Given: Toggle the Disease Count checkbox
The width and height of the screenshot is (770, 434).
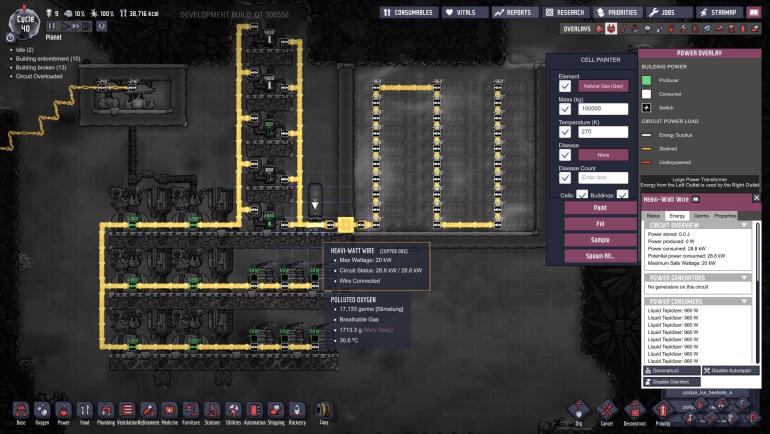Looking at the screenshot, I should tap(565, 177).
